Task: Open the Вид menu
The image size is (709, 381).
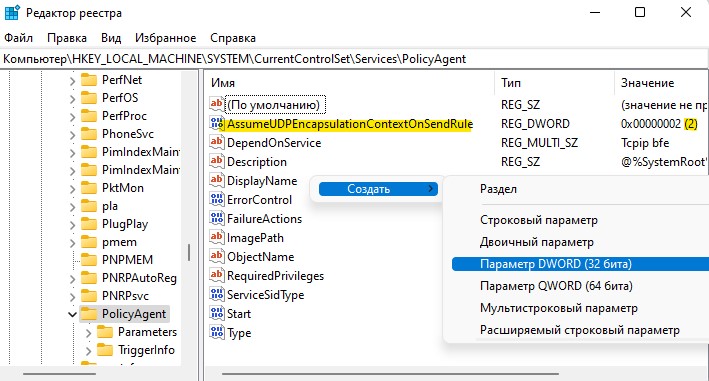Action: pos(111,38)
